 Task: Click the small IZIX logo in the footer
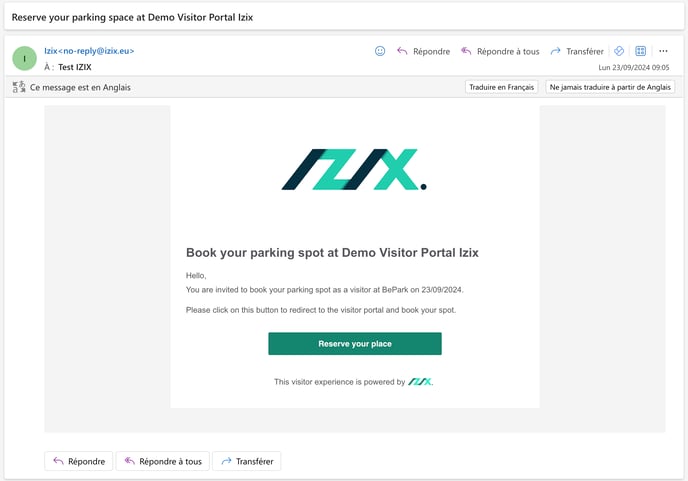420,382
